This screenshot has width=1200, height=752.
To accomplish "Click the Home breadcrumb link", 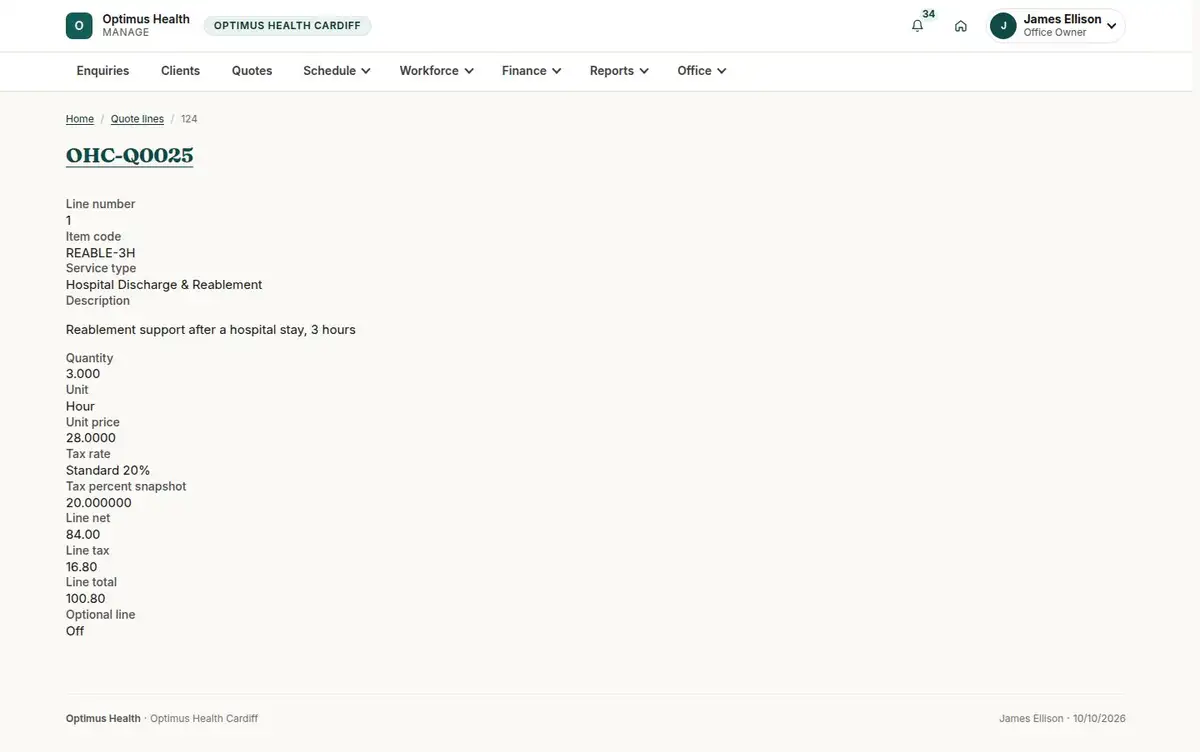I will pyautogui.click(x=80, y=119).
